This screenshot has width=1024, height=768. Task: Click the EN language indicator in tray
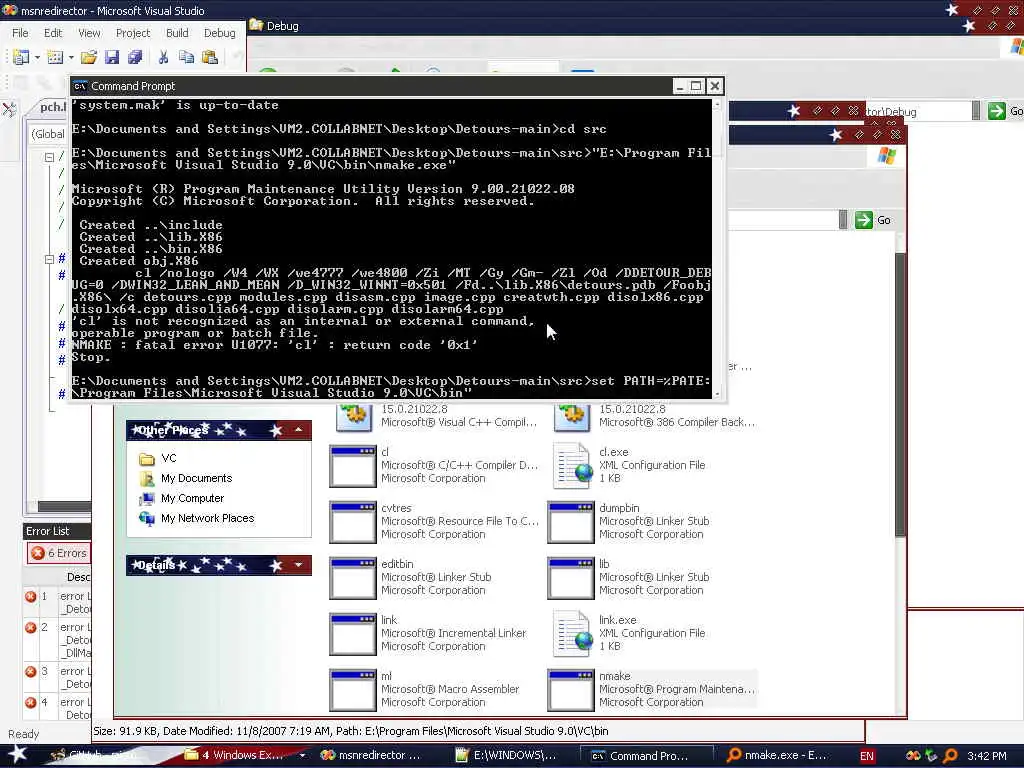coord(867,756)
